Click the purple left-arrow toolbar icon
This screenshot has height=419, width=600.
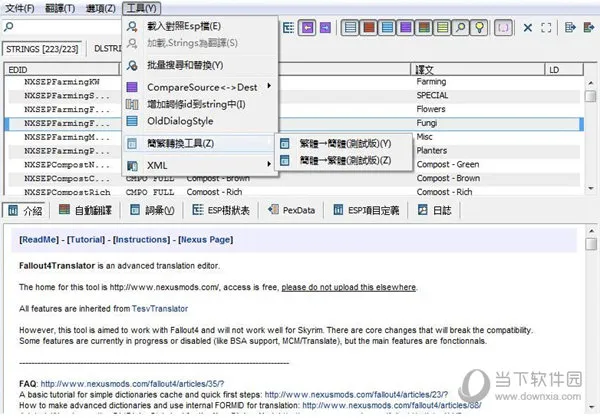[308, 28]
